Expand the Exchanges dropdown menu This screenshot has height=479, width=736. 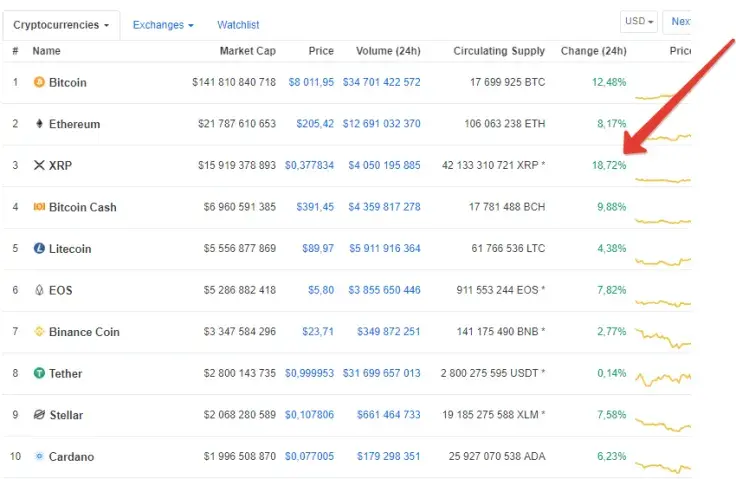[163, 24]
